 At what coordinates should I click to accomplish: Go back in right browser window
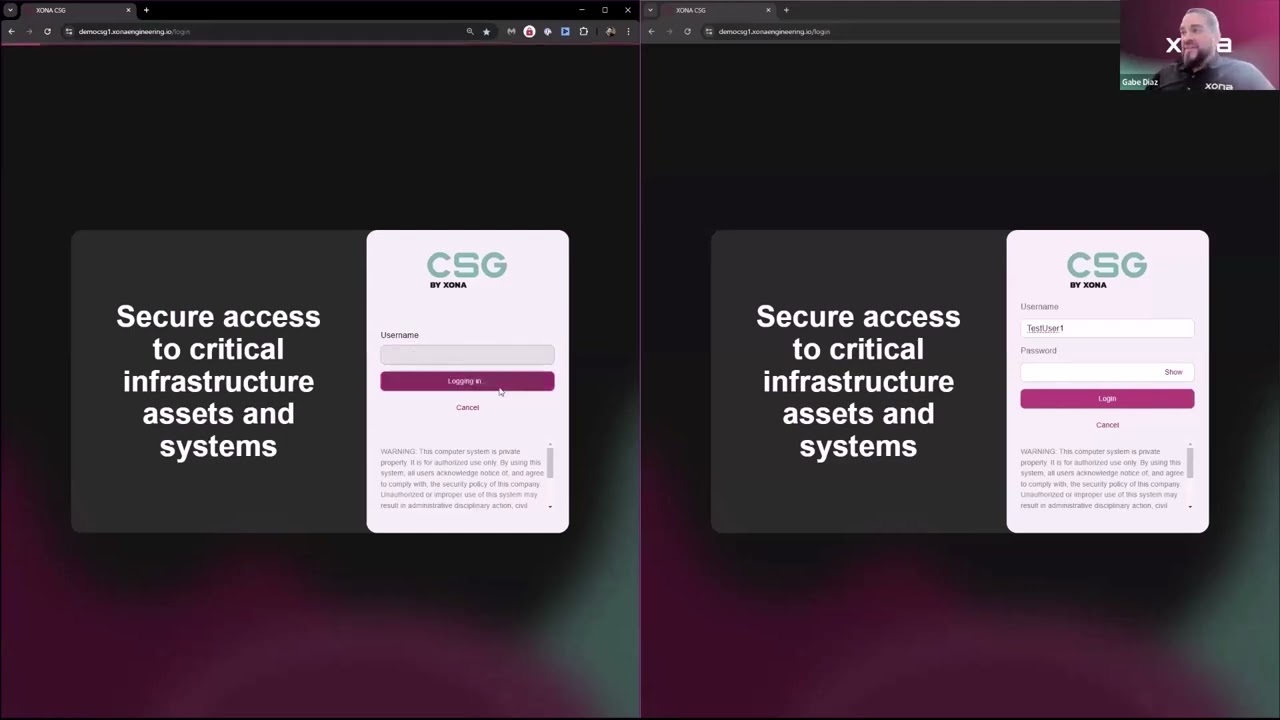pos(651,31)
